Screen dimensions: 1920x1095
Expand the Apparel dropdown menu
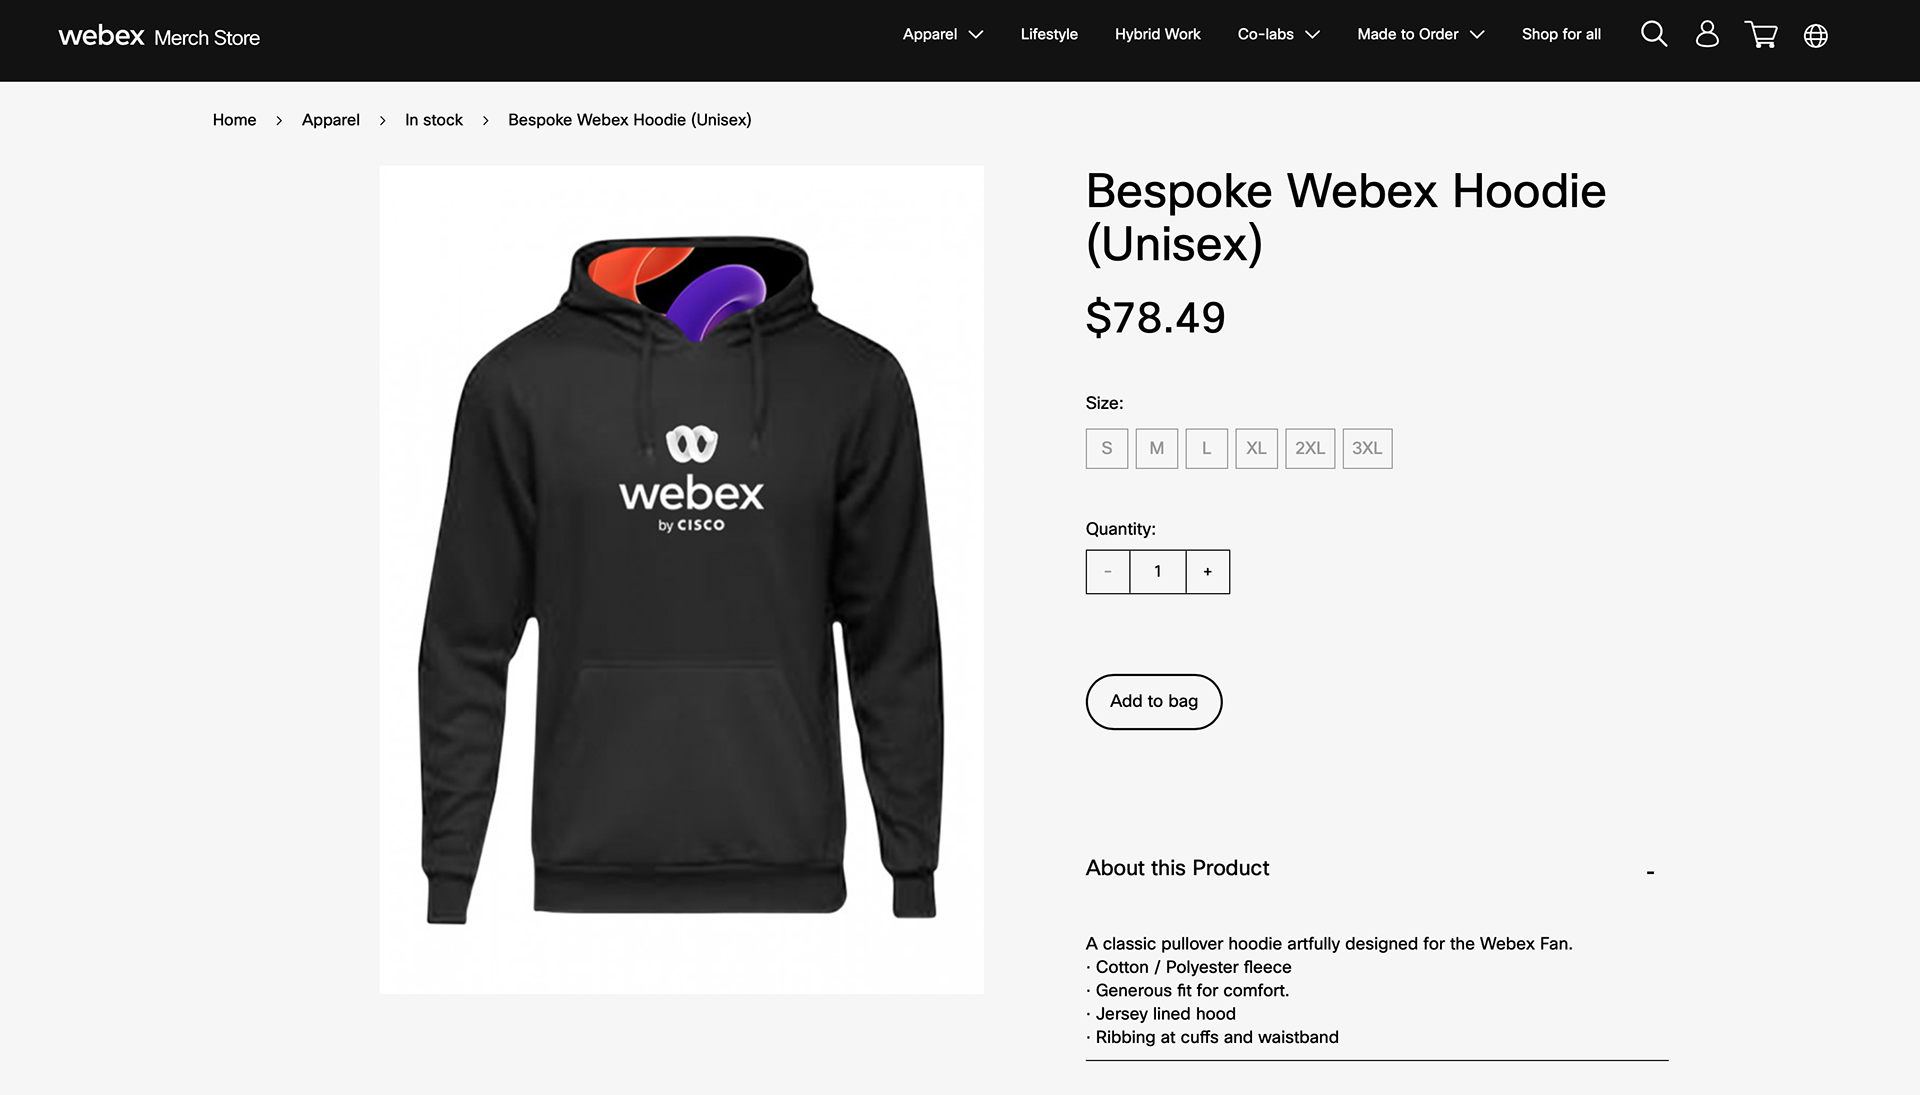(x=943, y=35)
